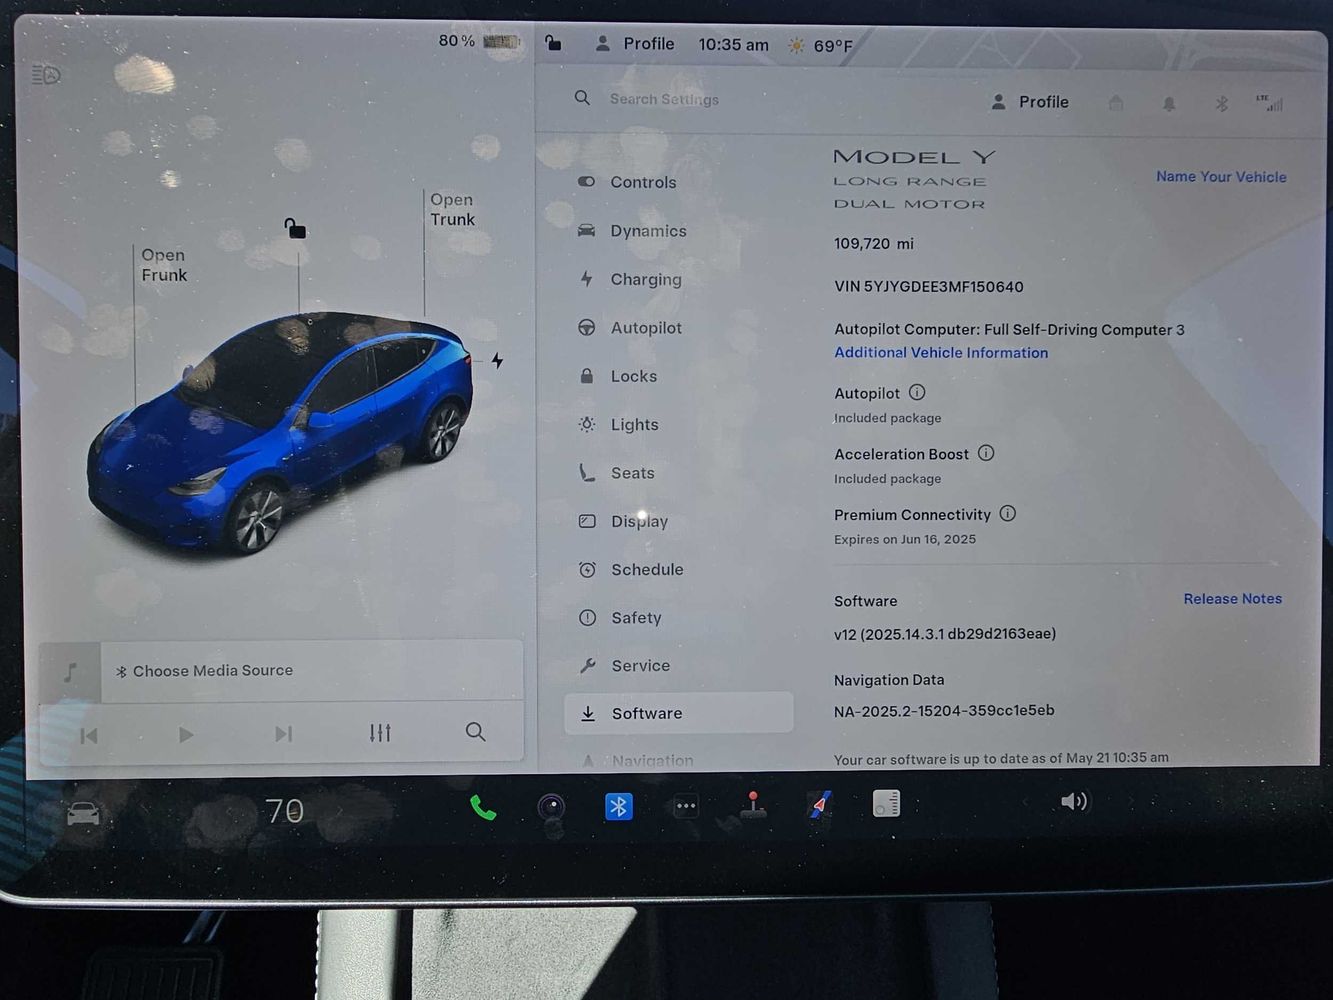Tap the LTE signal strength icon
This screenshot has height=1000, width=1333.
coord(1270,103)
